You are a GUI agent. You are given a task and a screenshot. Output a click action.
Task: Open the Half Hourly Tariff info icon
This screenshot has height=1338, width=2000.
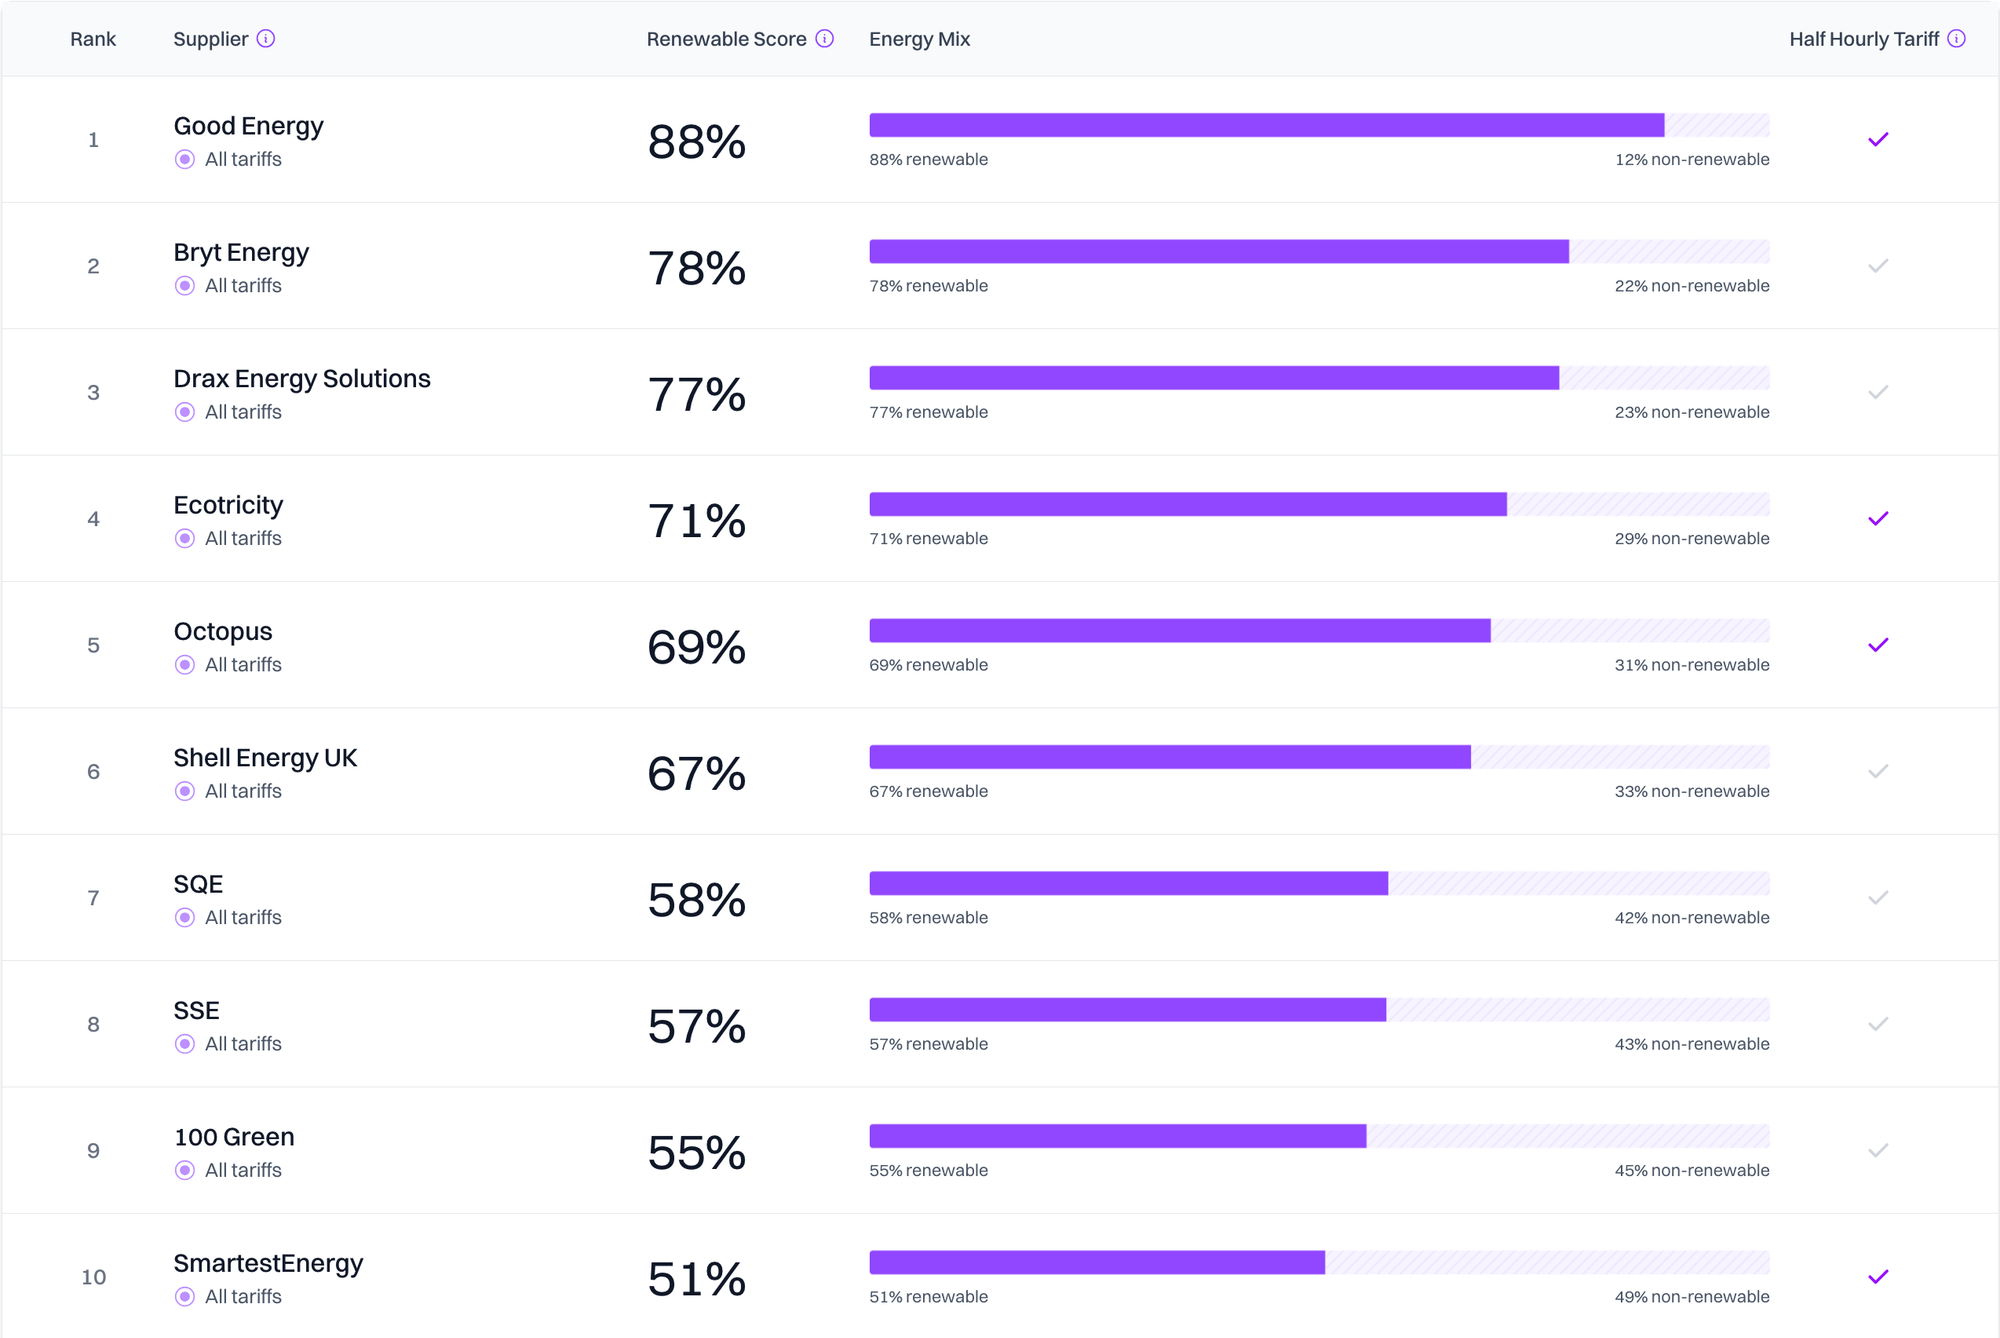[x=1956, y=39]
